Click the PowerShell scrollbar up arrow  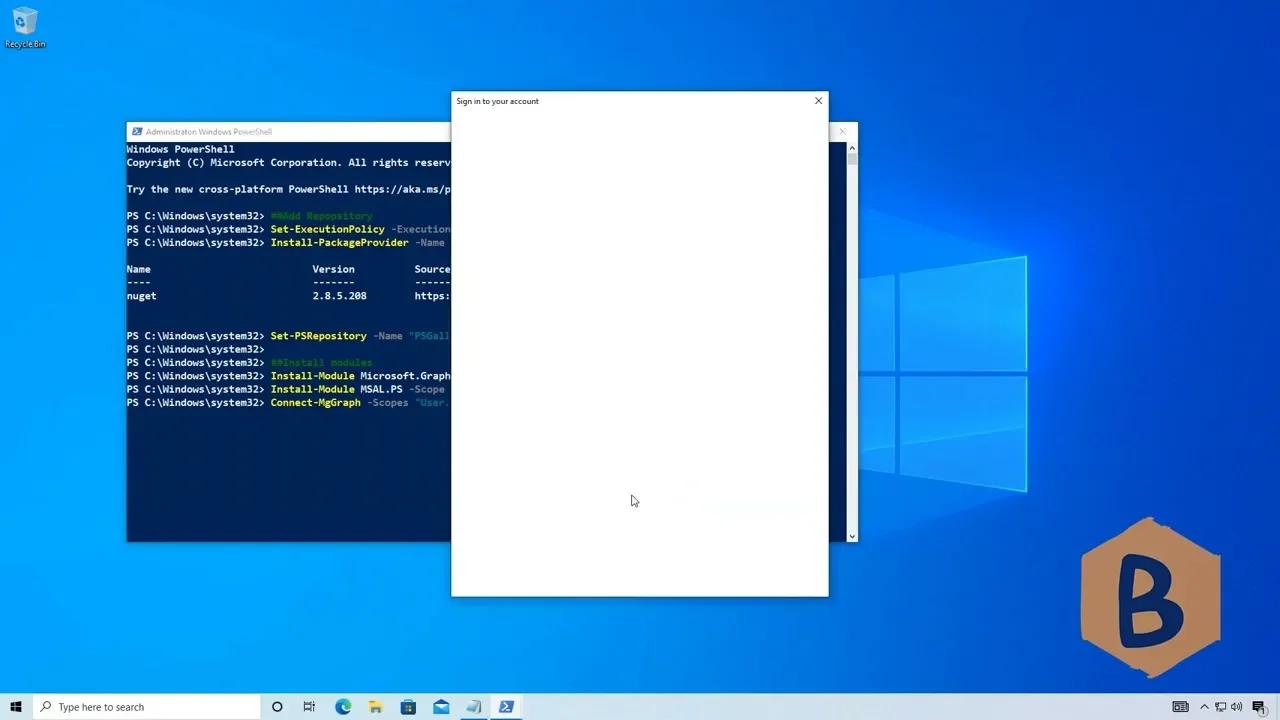pos(852,147)
